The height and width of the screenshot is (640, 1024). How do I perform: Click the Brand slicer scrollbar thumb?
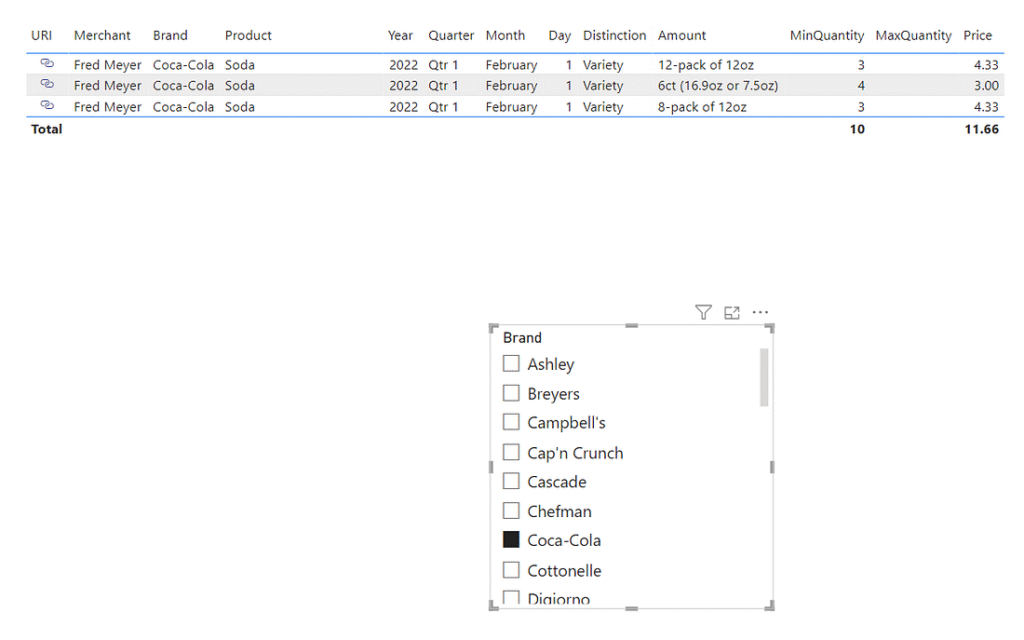coord(764,377)
